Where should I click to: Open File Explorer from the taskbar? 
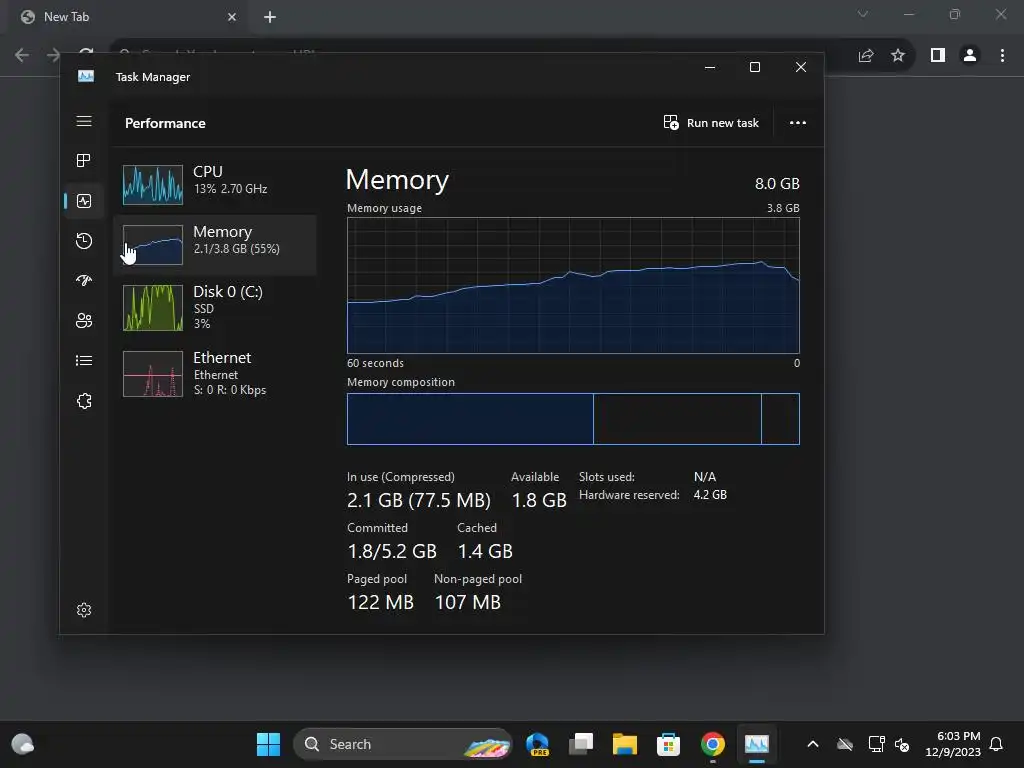tap(625, 744)
